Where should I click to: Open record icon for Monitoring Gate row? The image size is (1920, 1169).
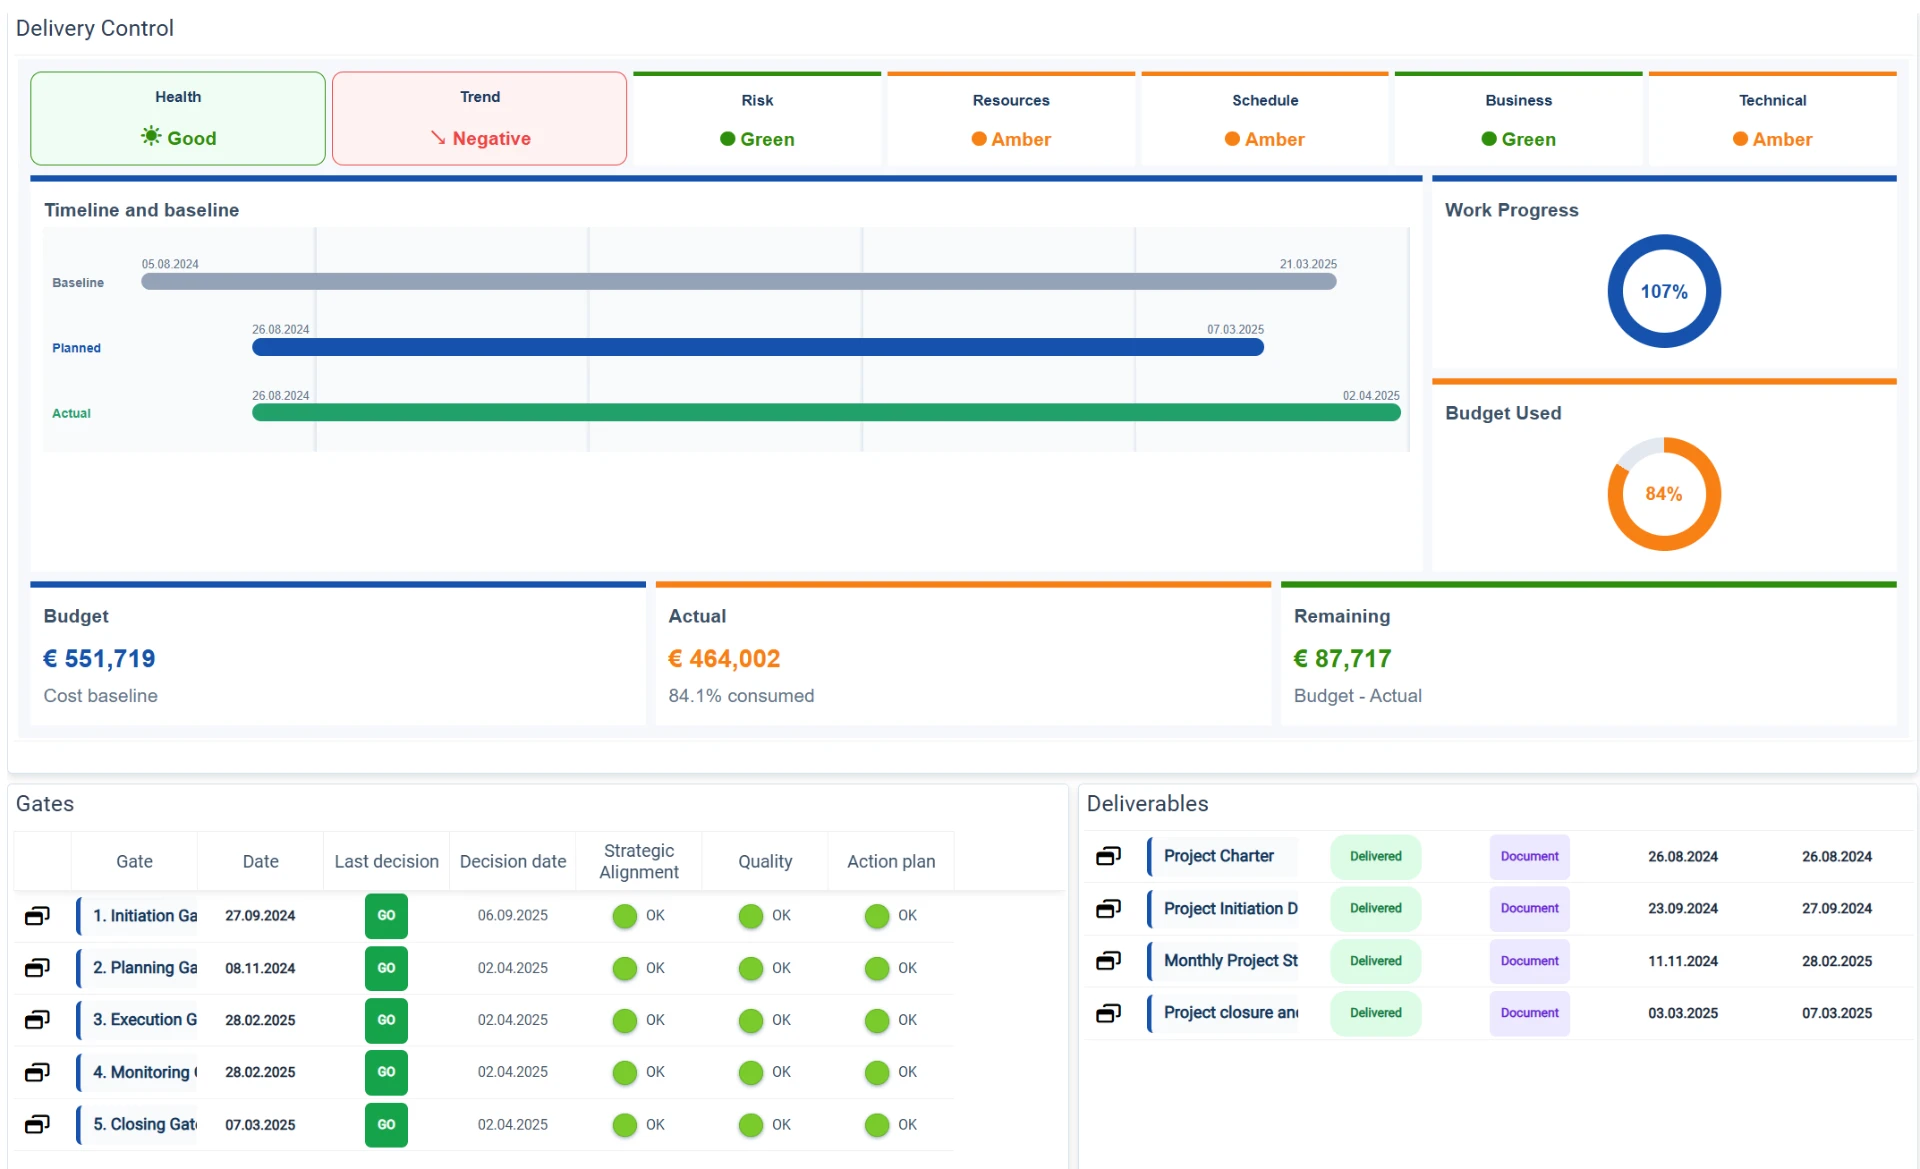(x=37, y=1072)
